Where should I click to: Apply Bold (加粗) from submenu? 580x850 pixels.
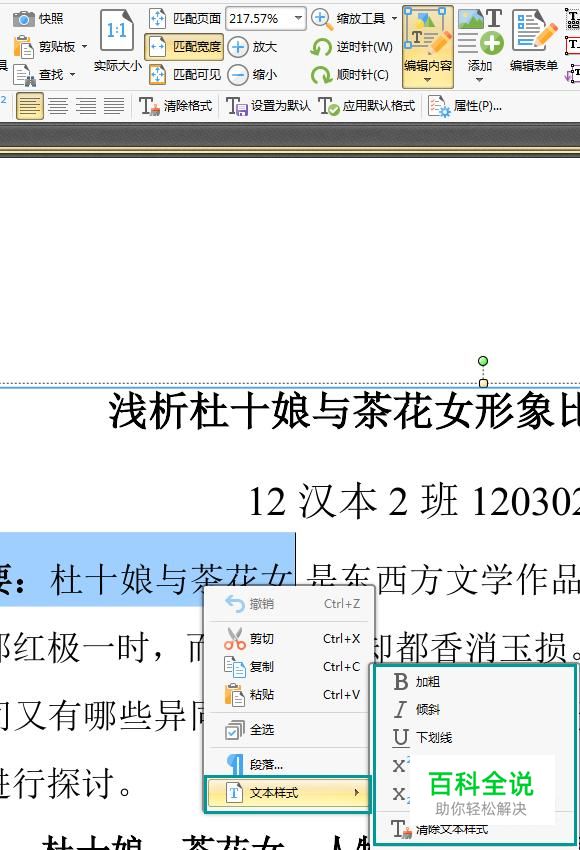(x=474, y=681)
